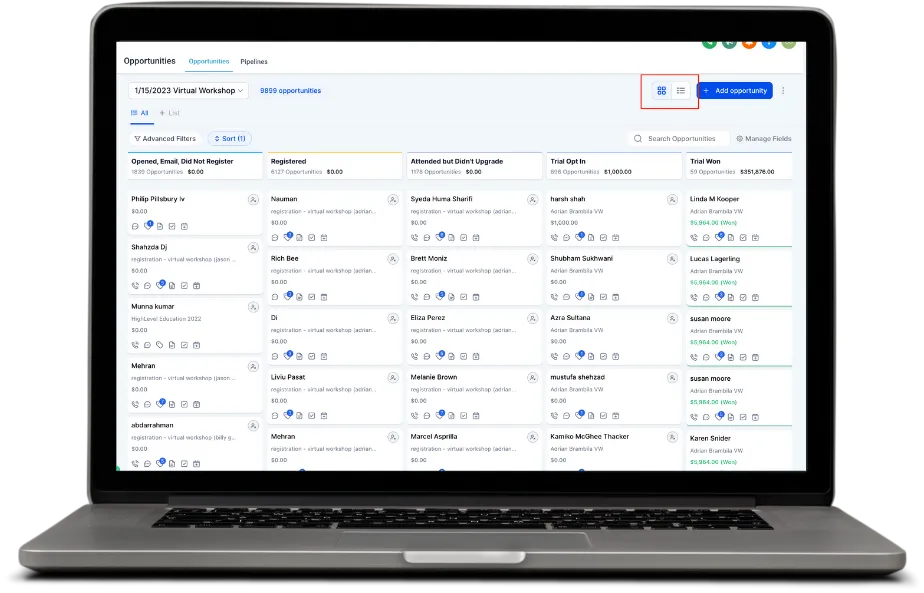Screen dimensions: 924x593
Task: Switch to list view layout
Action: point(681,91)
